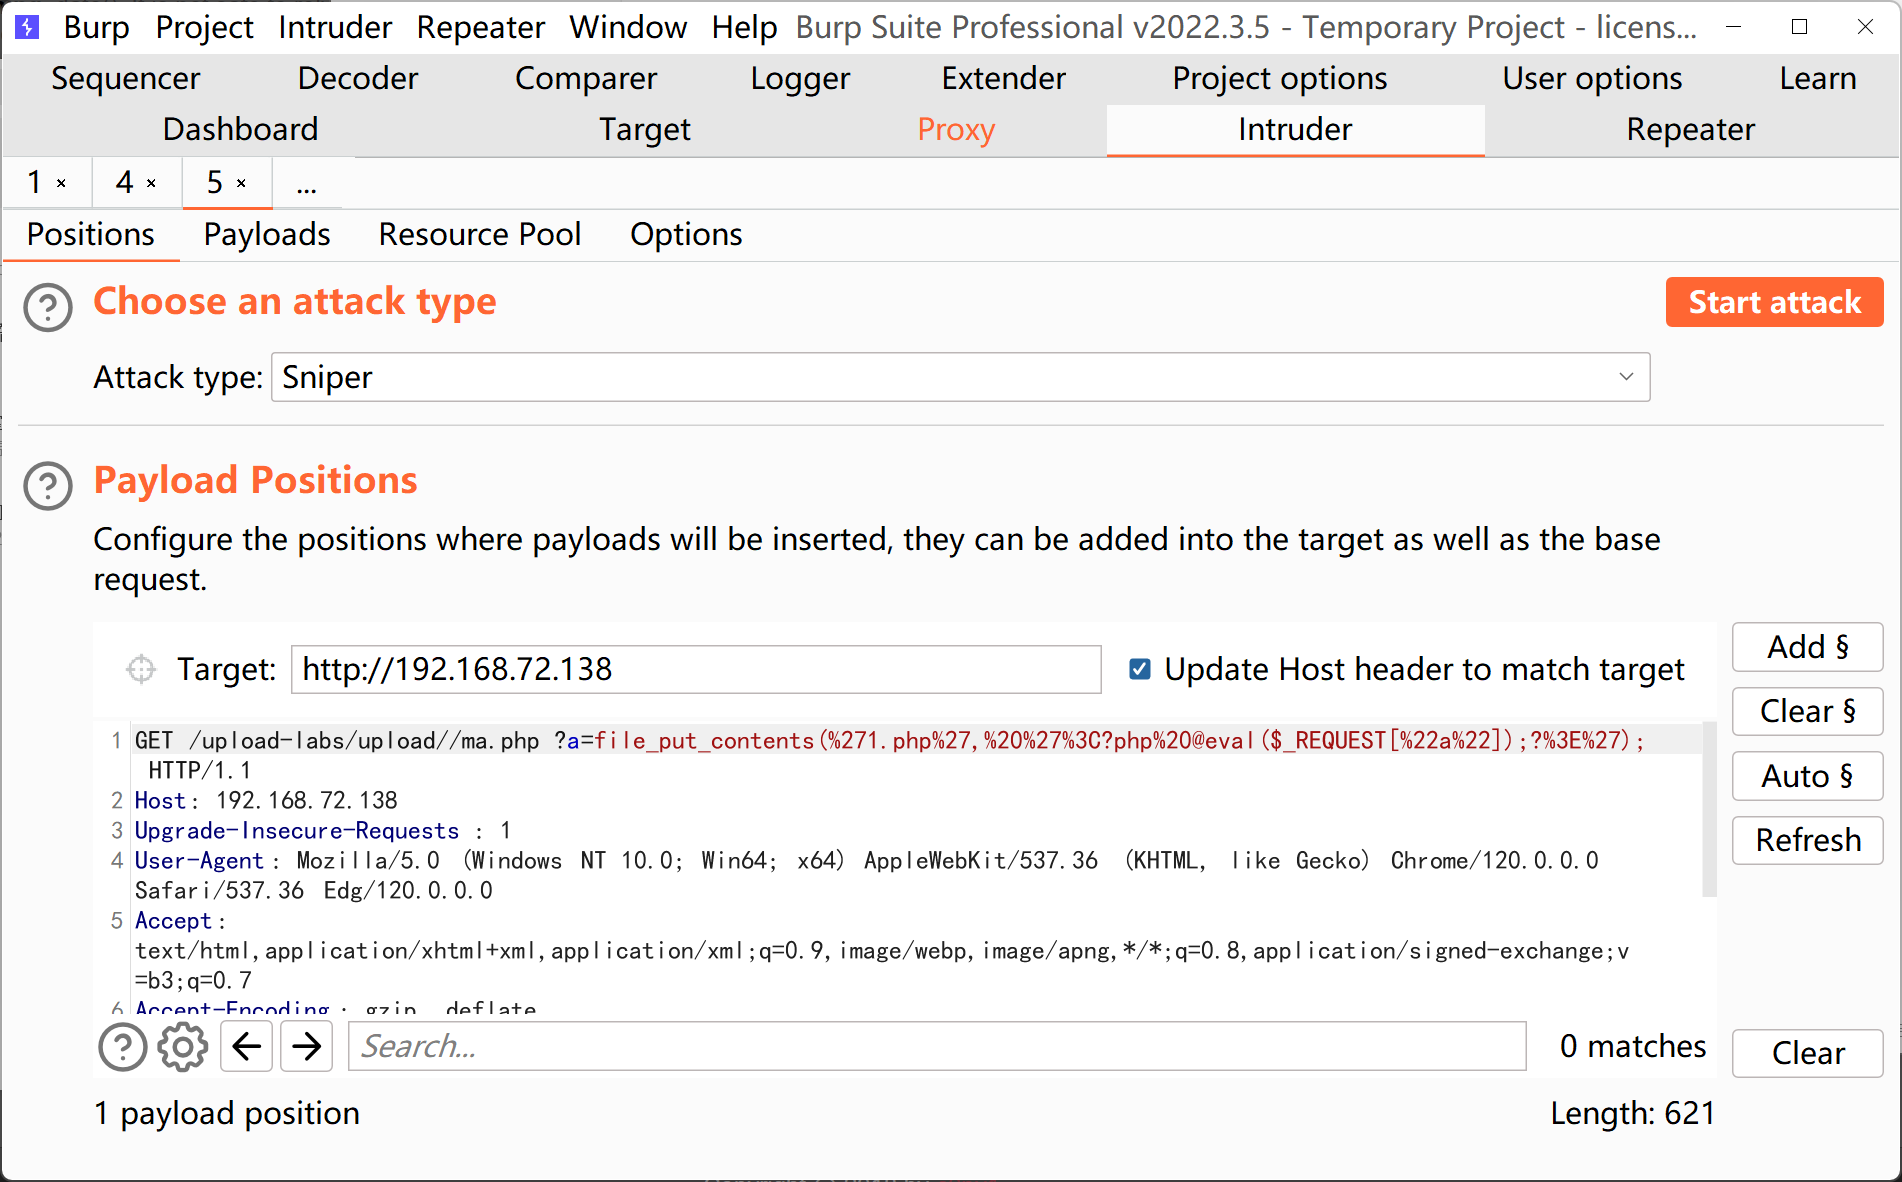Open help for Choose an attack type

point(48,307)
